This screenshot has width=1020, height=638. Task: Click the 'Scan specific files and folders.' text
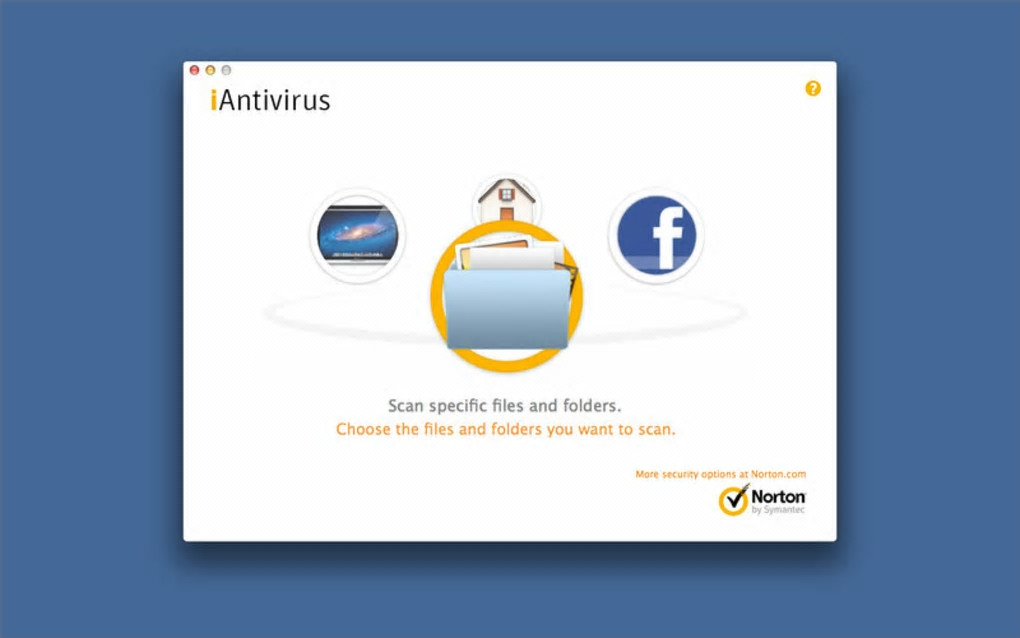pos(505,406)
